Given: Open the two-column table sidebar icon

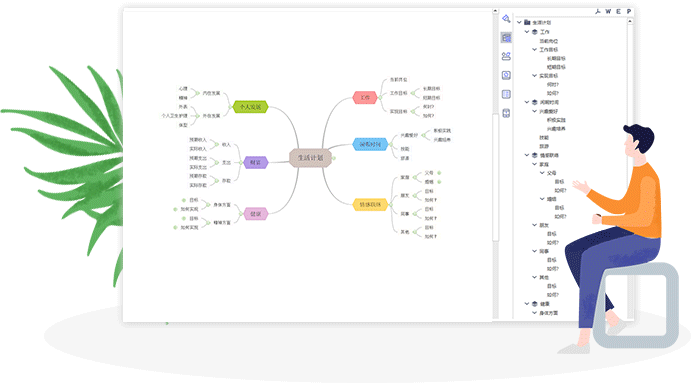Looking at the screenshot, I should (506, 94).
